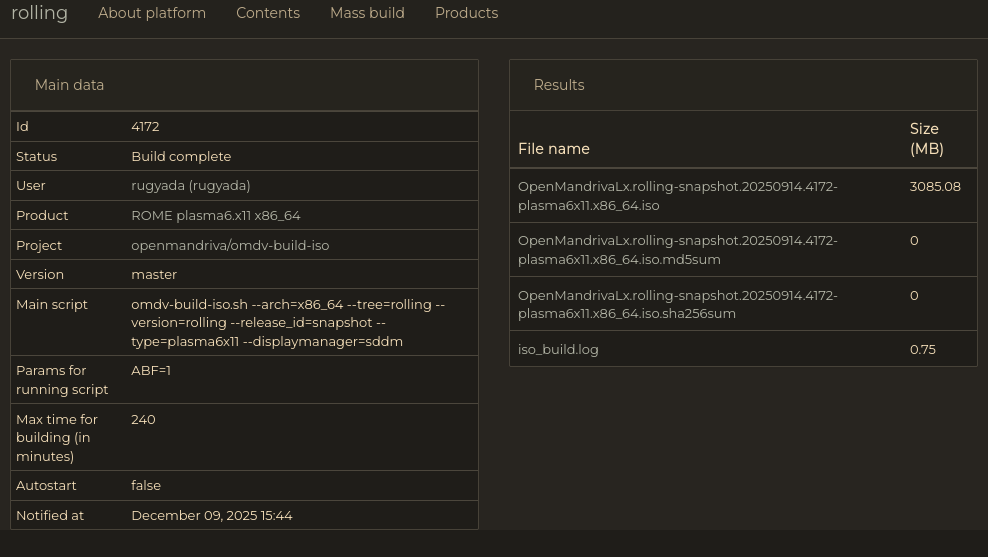988x557 pixels.
Task: Open ROME plasma6.x11 x86_64 product link
Action: (215, 215)
